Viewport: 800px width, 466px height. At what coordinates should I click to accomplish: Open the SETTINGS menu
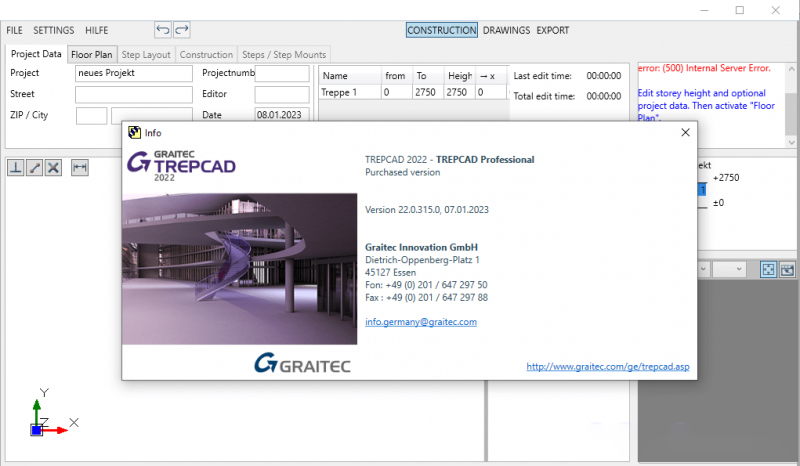54,30
